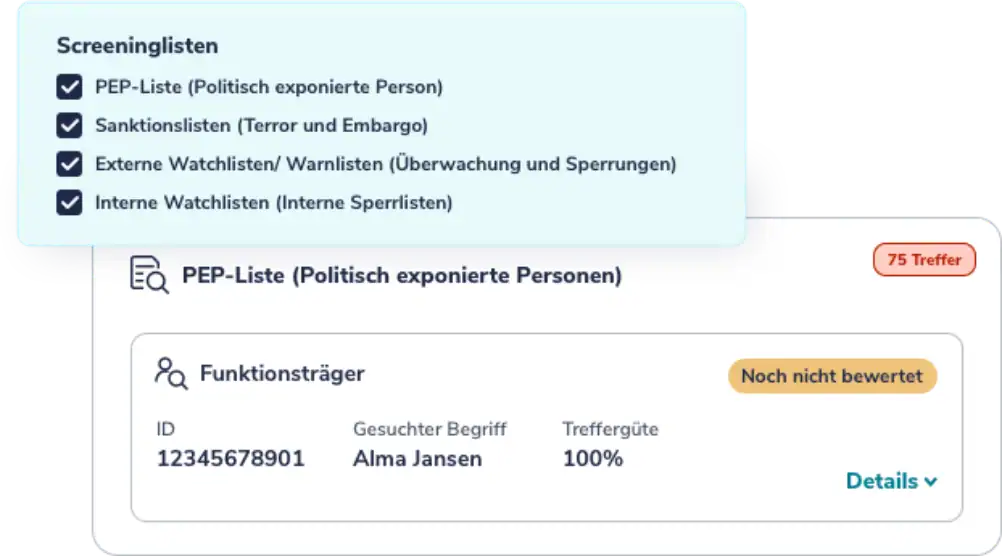Click the Treffergüte 100% value
The image size is (1002, 556).
tap(592, 459)
